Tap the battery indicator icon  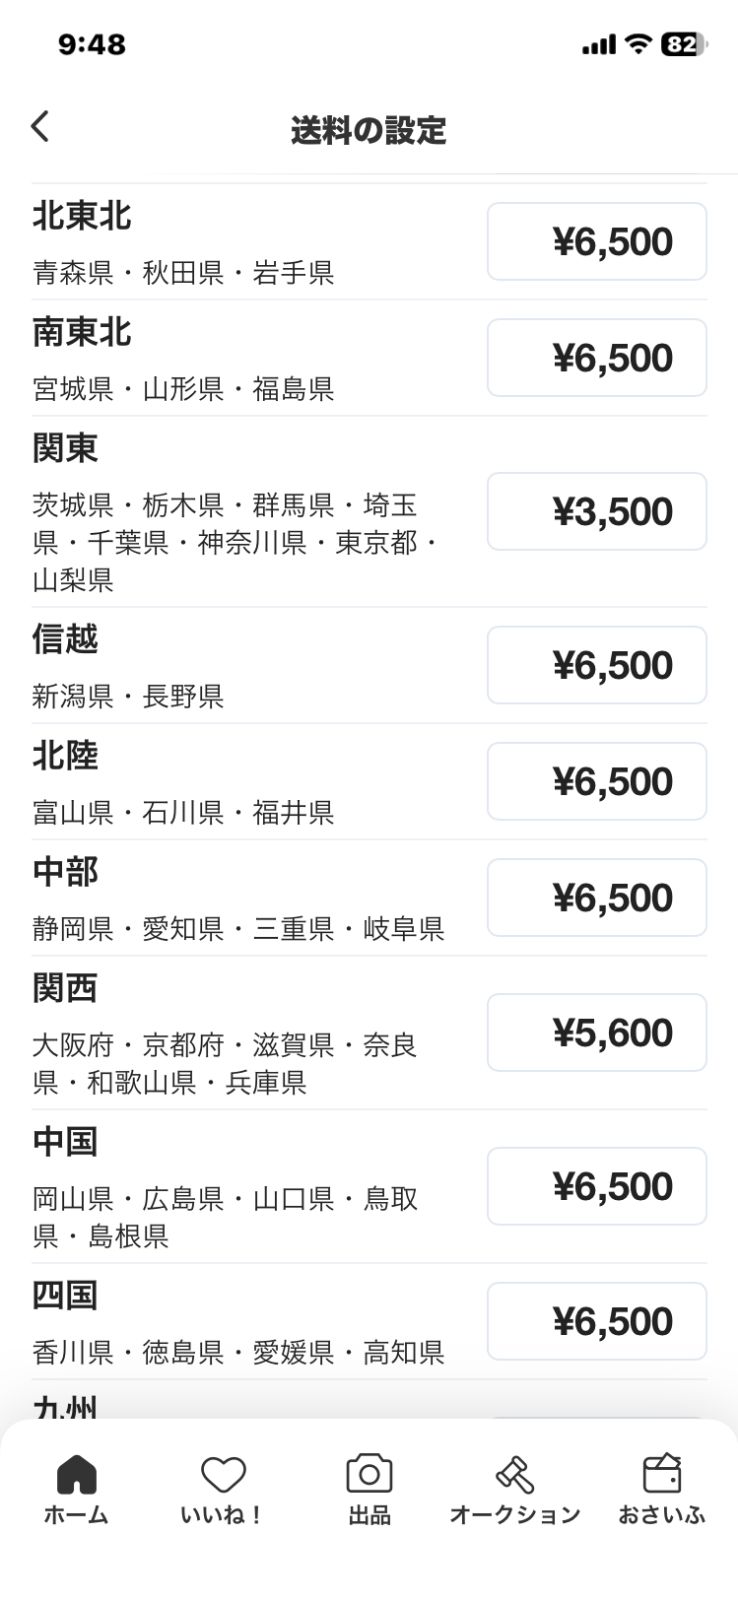684,44
